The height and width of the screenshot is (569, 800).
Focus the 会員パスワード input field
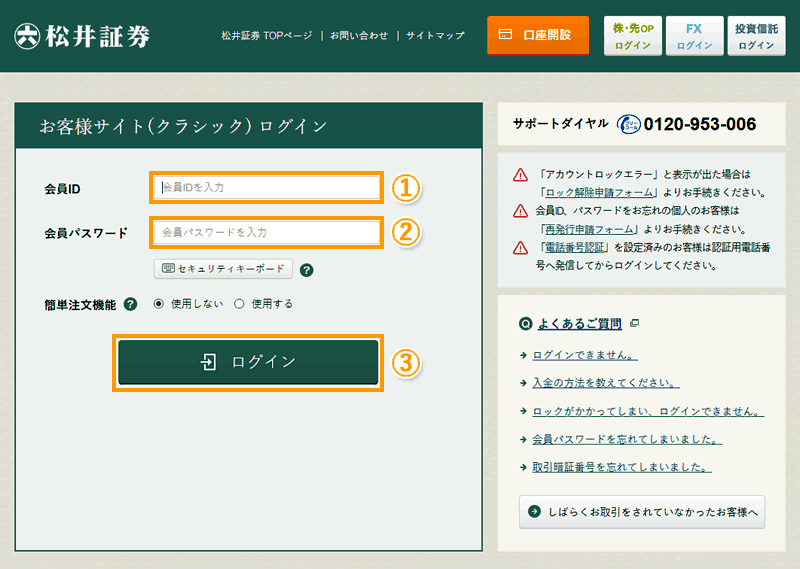(266, 232)
